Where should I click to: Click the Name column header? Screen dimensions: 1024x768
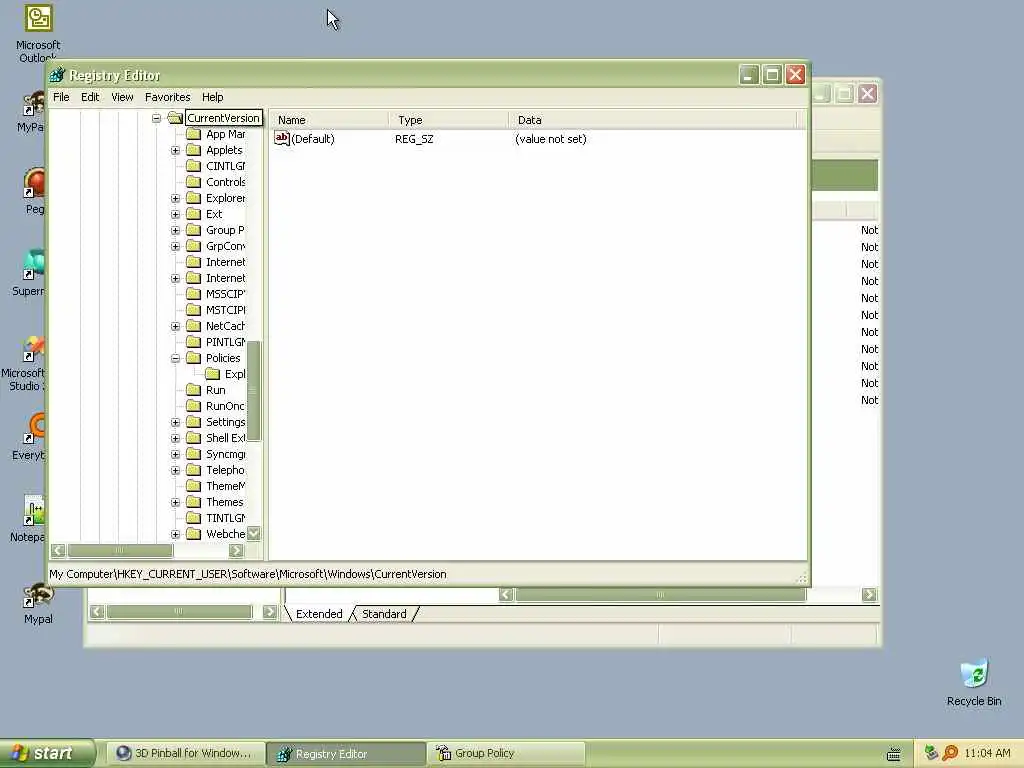point(330,120)
